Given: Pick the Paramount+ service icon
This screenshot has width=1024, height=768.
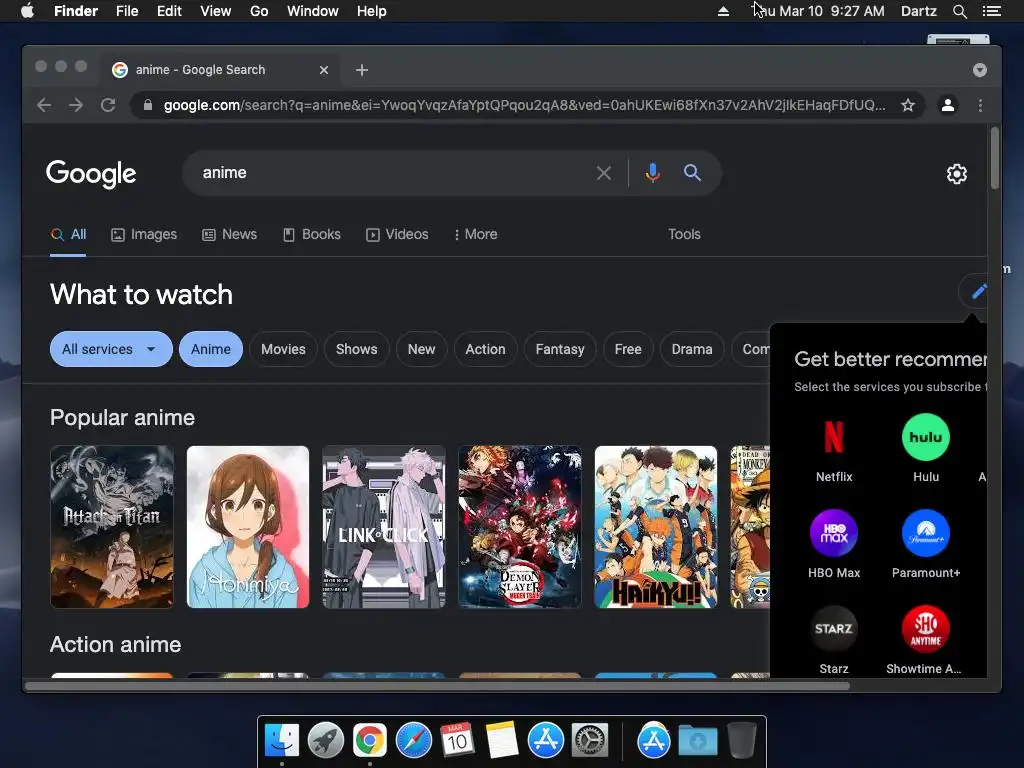Looking at the screenshot, I should [925, 533].
